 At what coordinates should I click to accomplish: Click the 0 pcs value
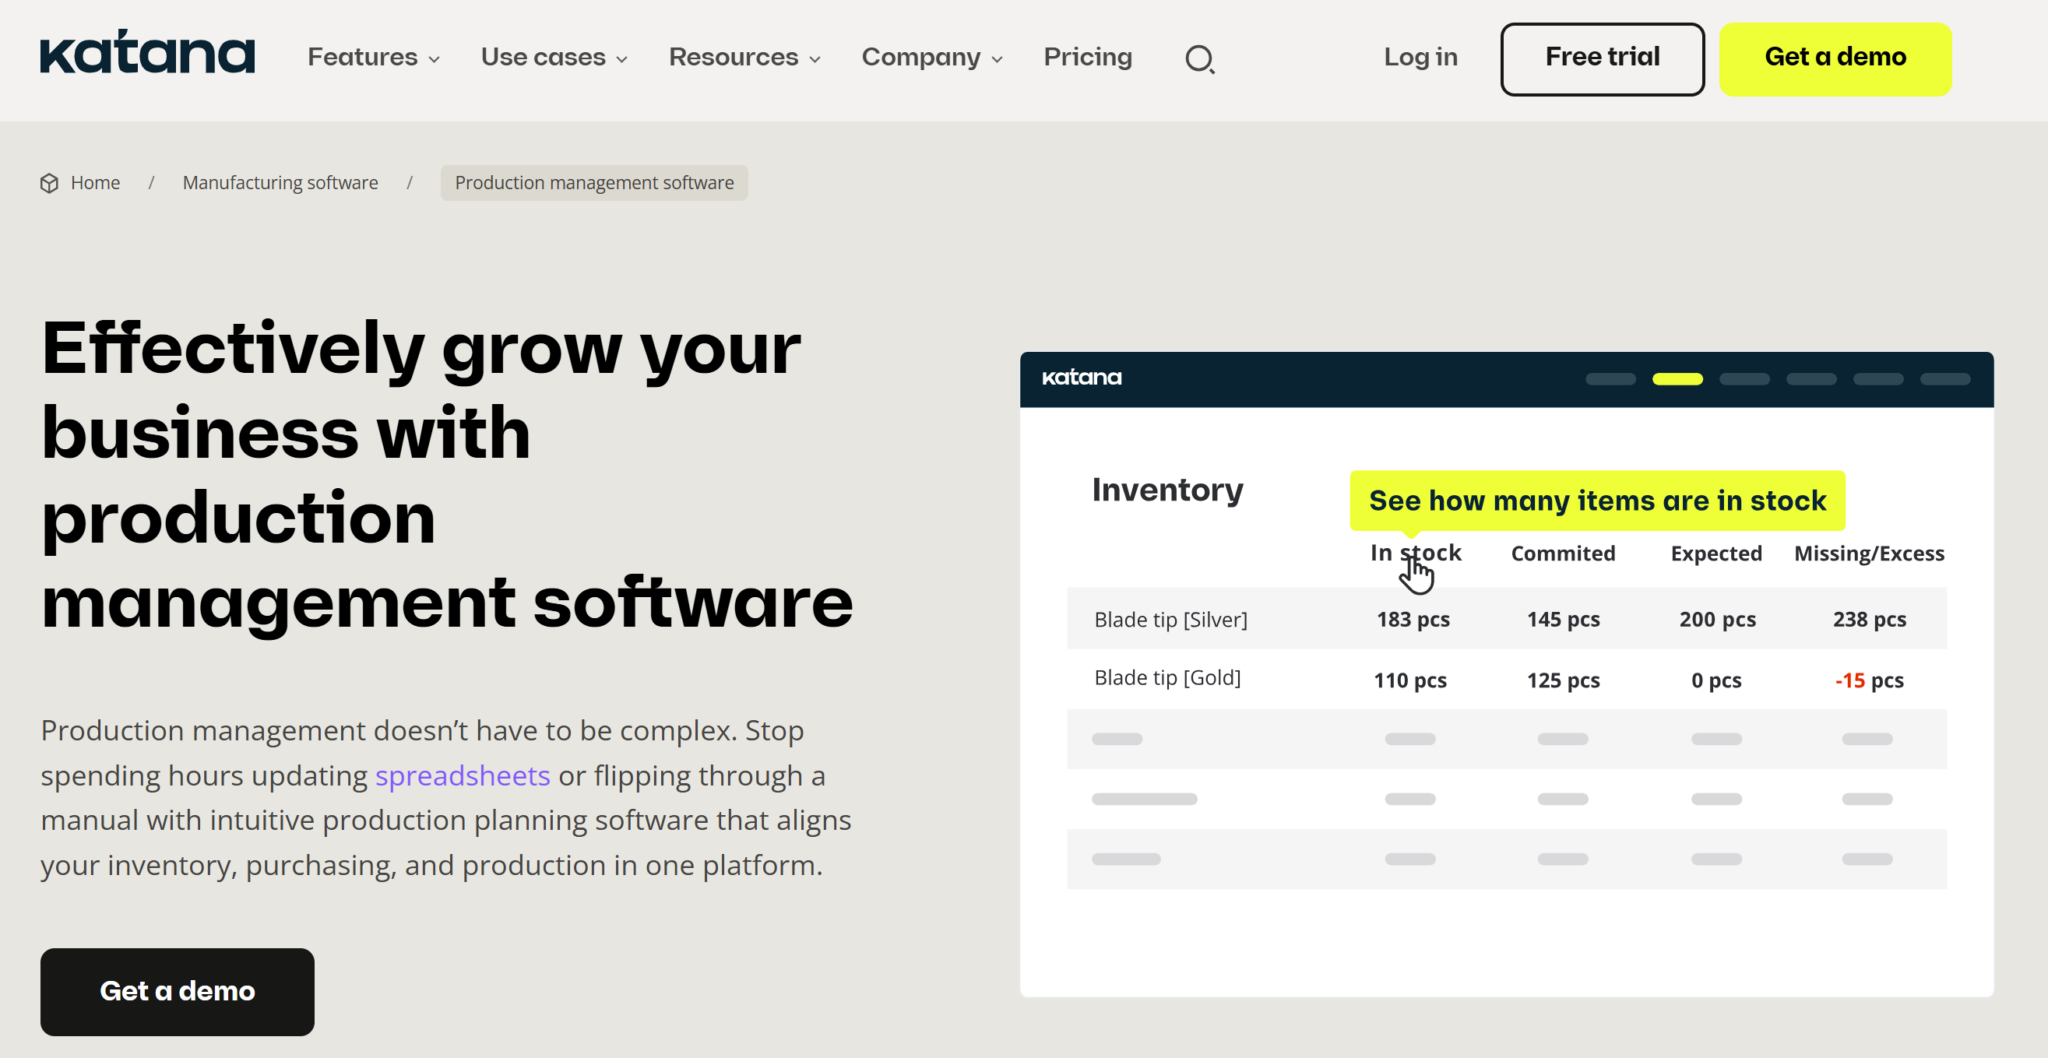(x=1716, y=680)
